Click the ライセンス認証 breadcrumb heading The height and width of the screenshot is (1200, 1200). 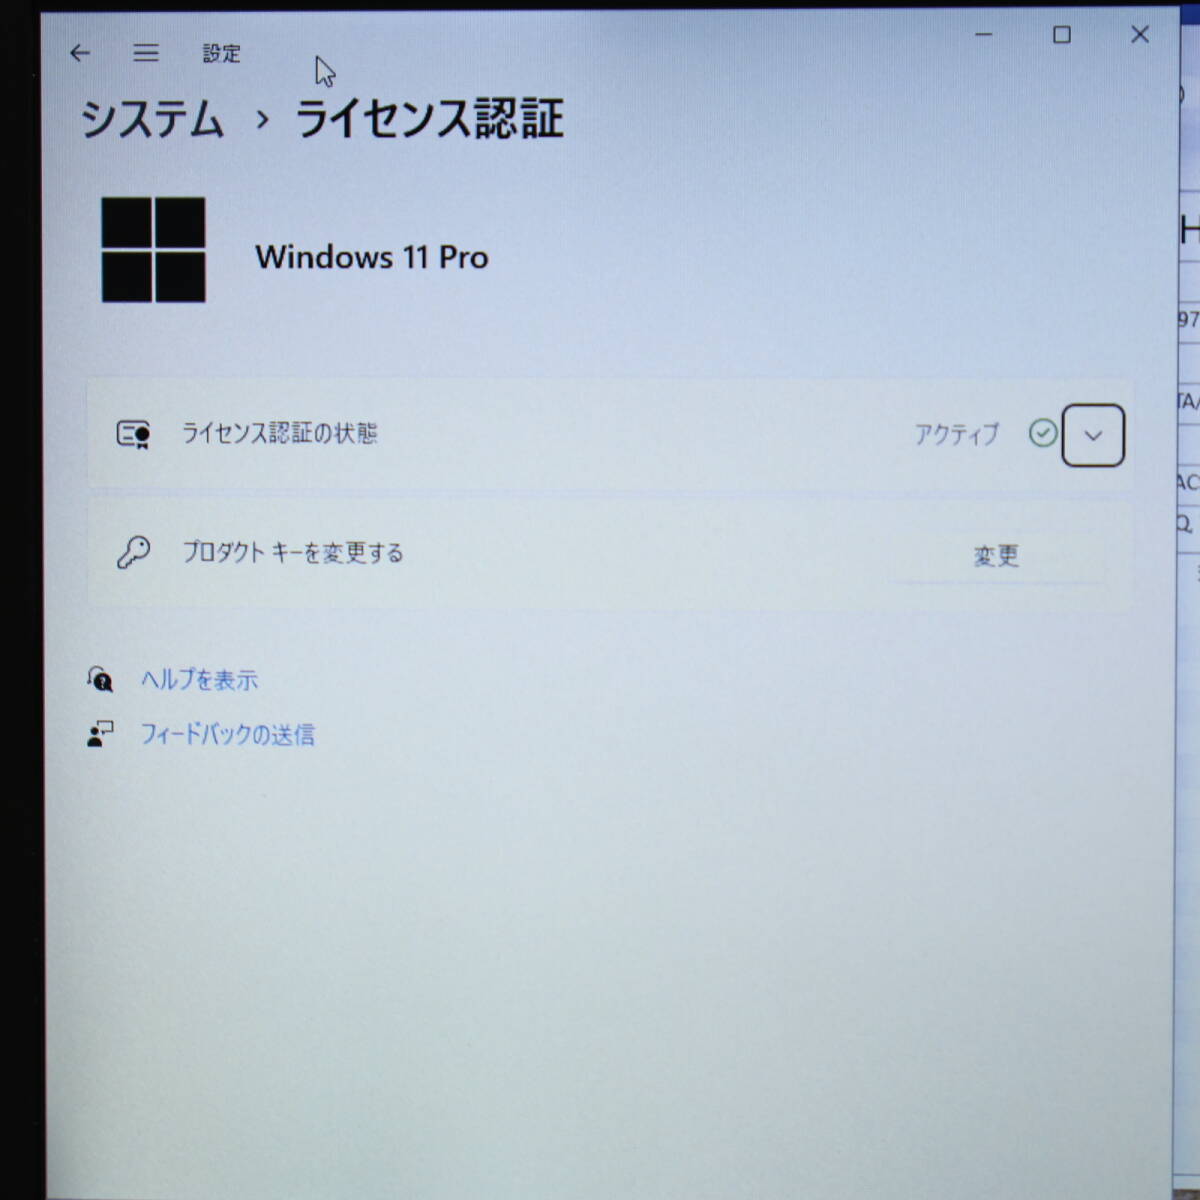coord(430,119)
